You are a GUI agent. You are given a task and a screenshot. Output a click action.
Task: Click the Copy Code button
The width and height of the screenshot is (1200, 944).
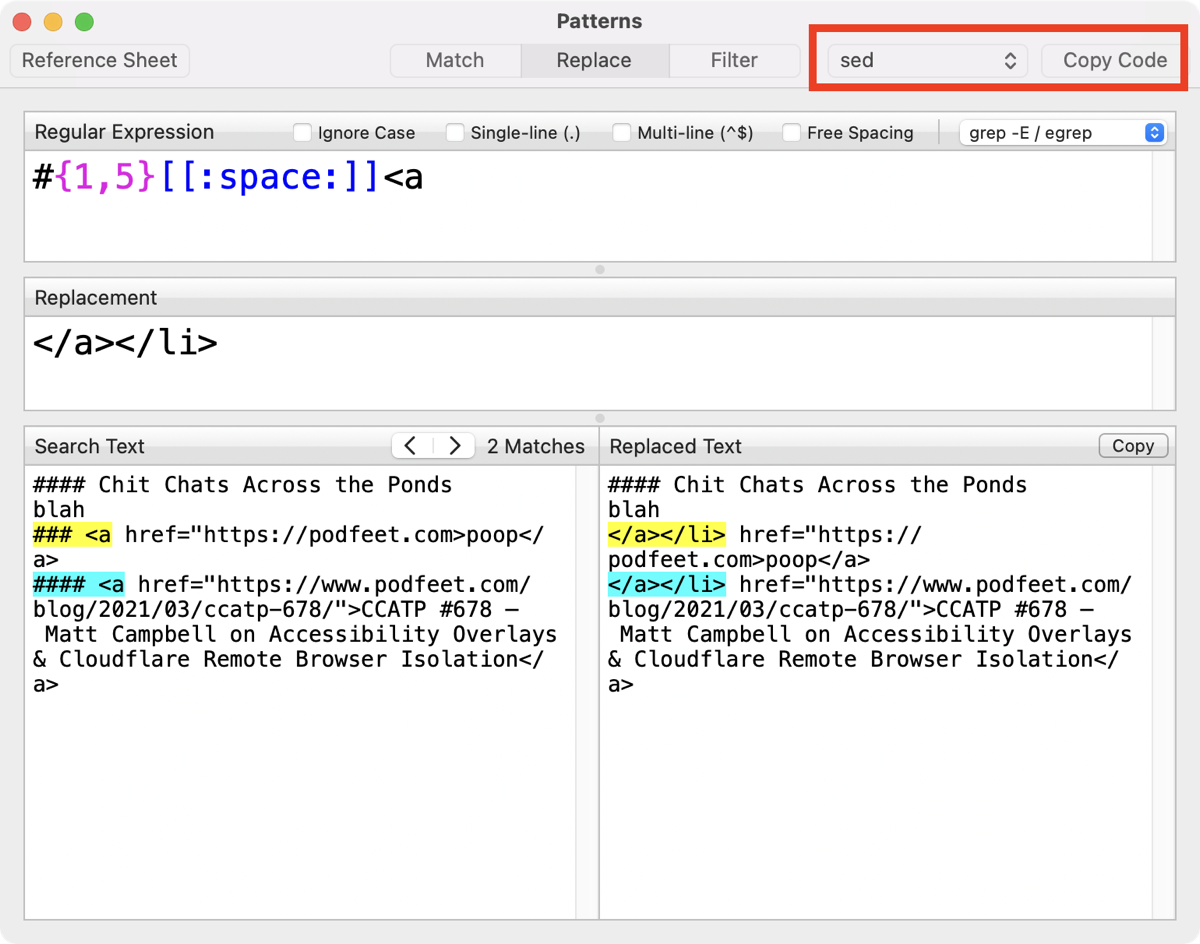pyautogui.click(x=1114, y=60)
